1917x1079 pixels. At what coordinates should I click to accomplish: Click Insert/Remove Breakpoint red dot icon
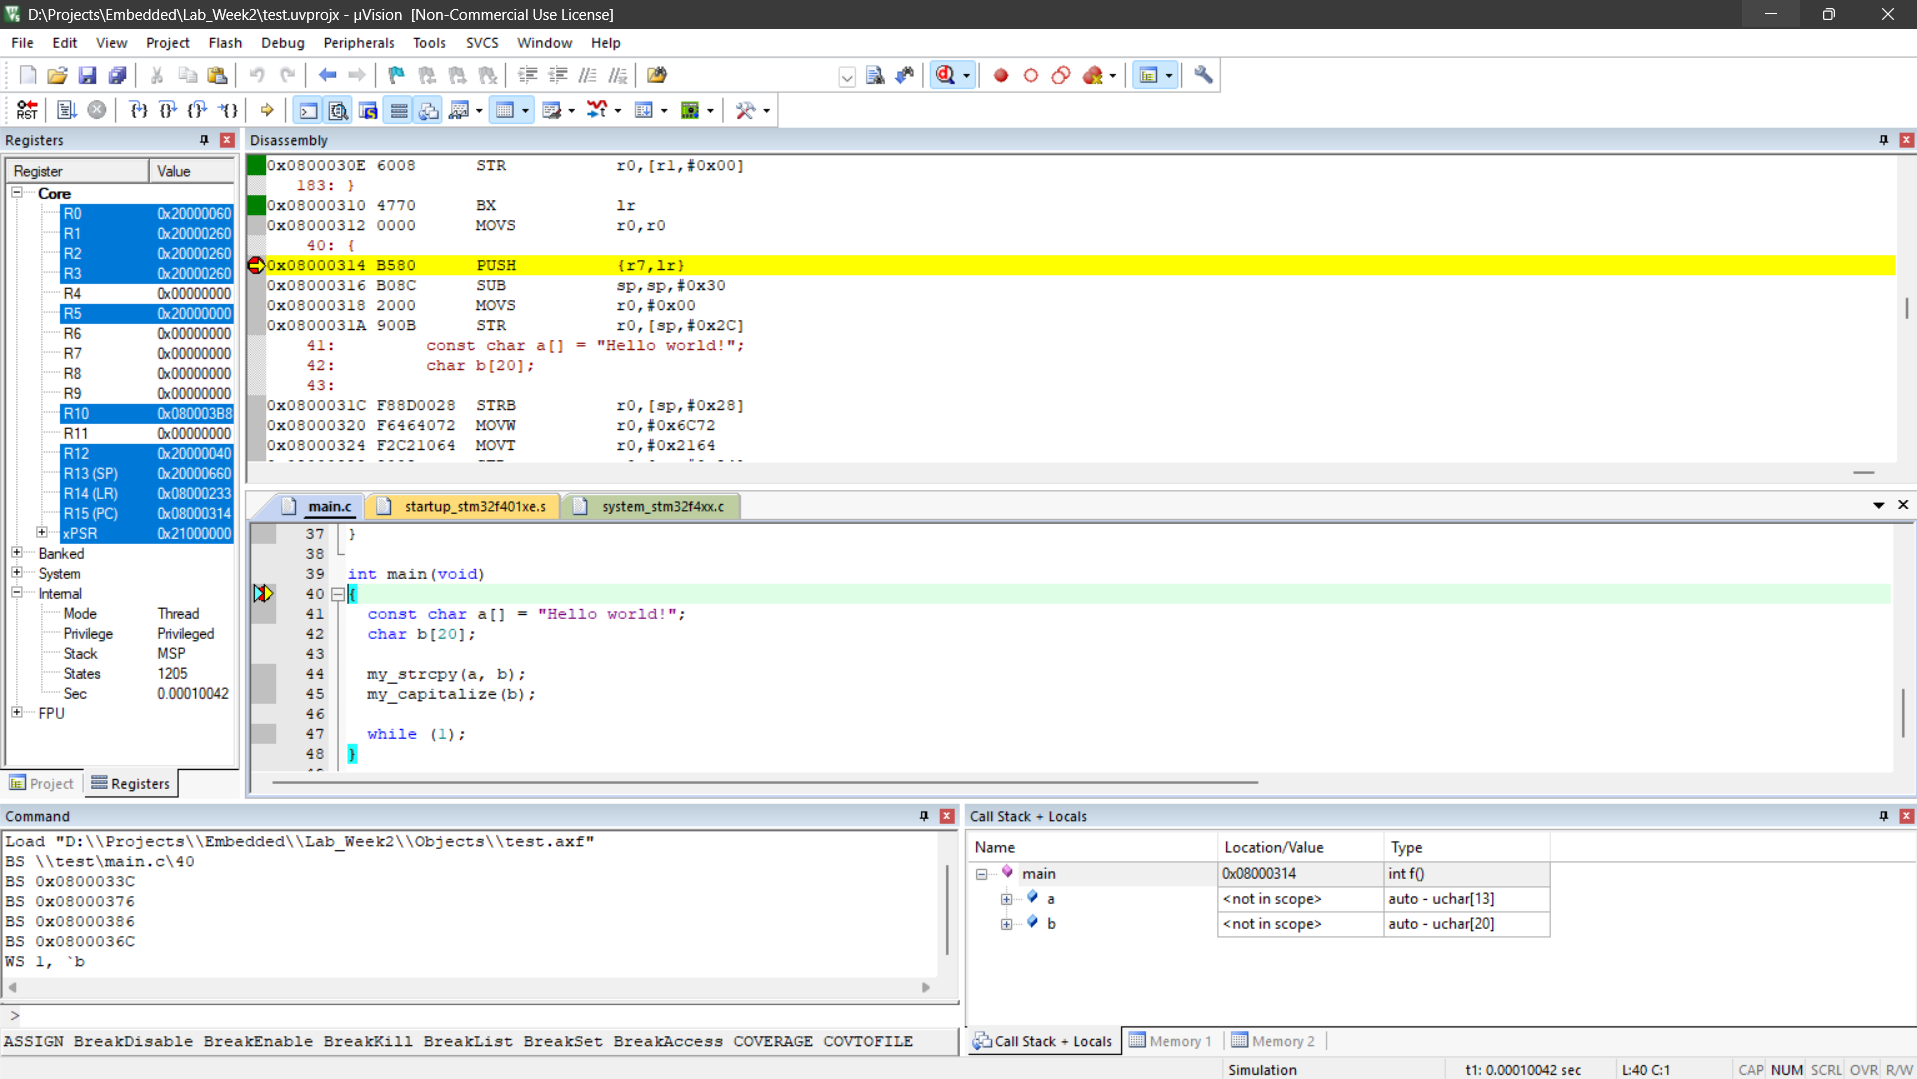[1000, 75]
